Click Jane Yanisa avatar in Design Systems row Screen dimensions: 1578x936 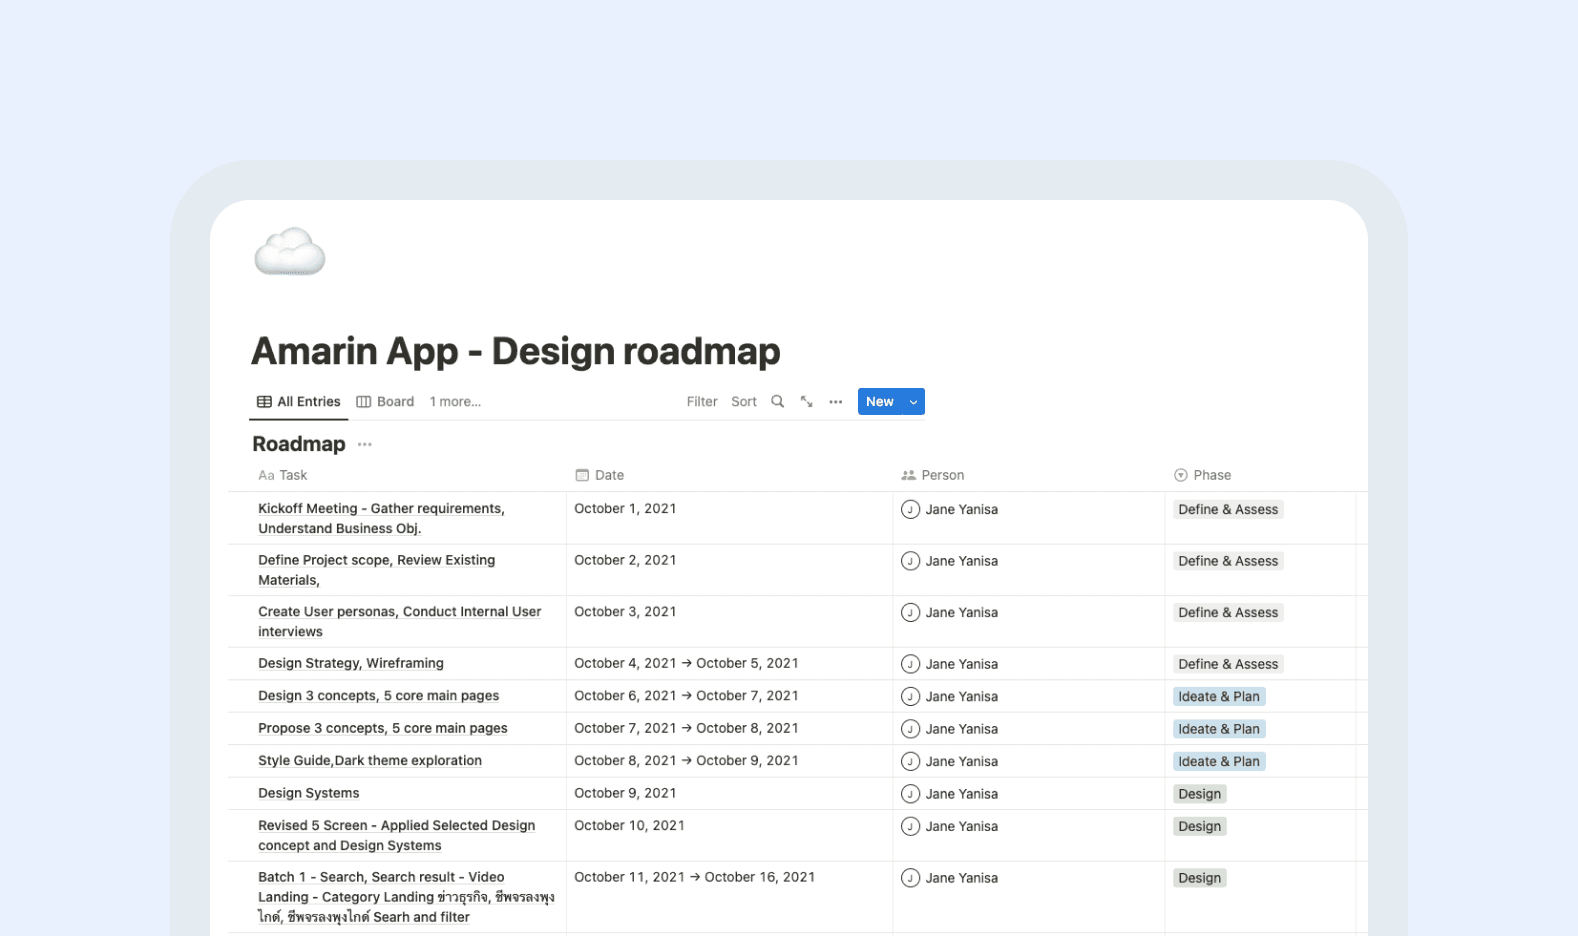(x=910, y=794)
